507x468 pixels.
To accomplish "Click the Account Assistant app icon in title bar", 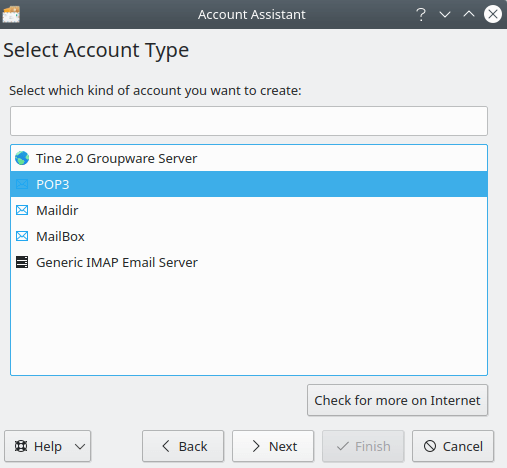I will 11,14.
